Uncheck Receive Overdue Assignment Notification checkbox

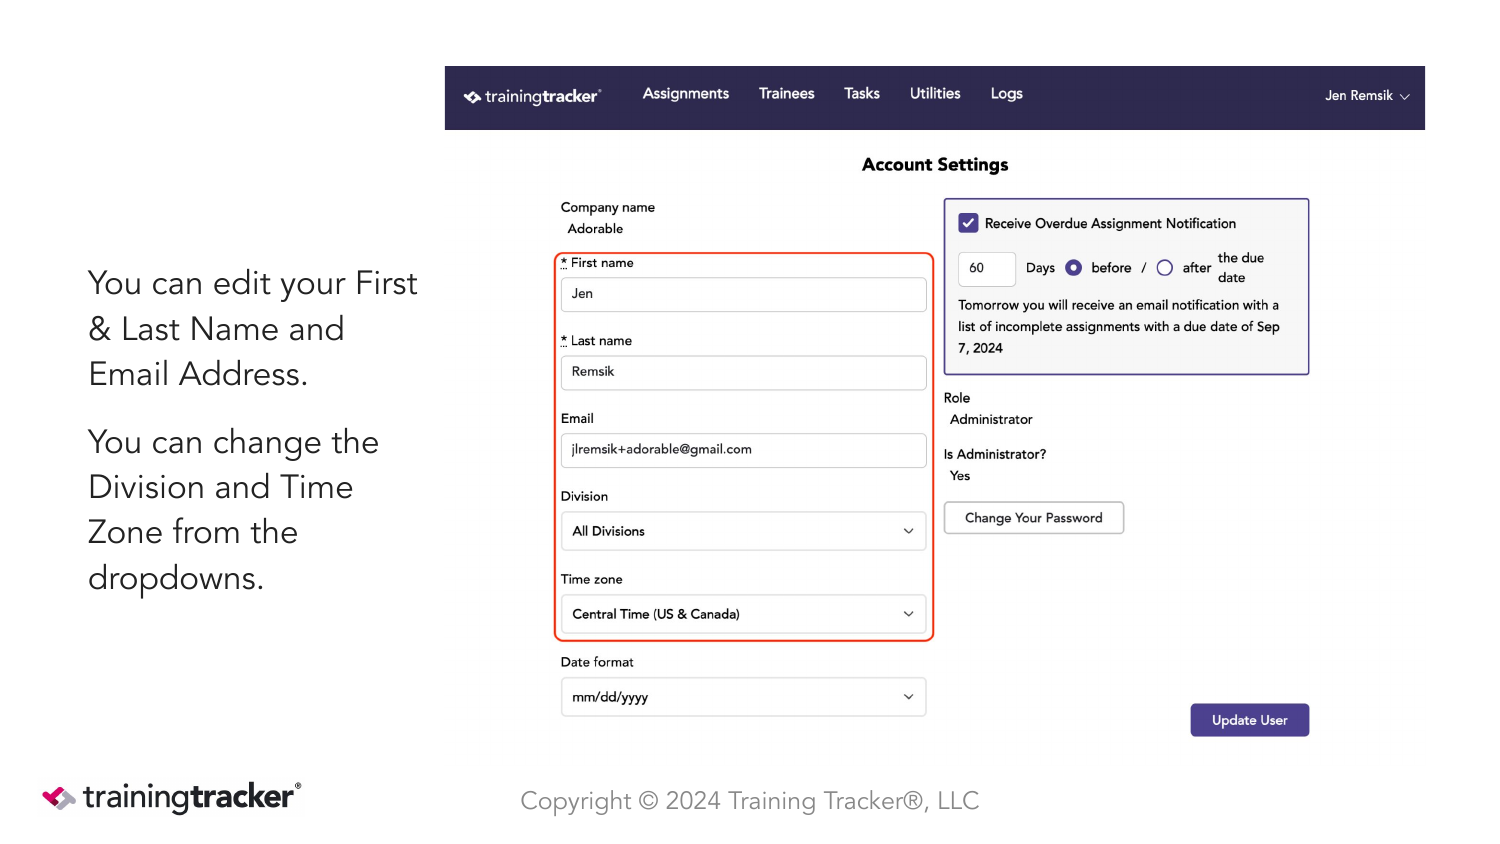[x=968, y=223]
